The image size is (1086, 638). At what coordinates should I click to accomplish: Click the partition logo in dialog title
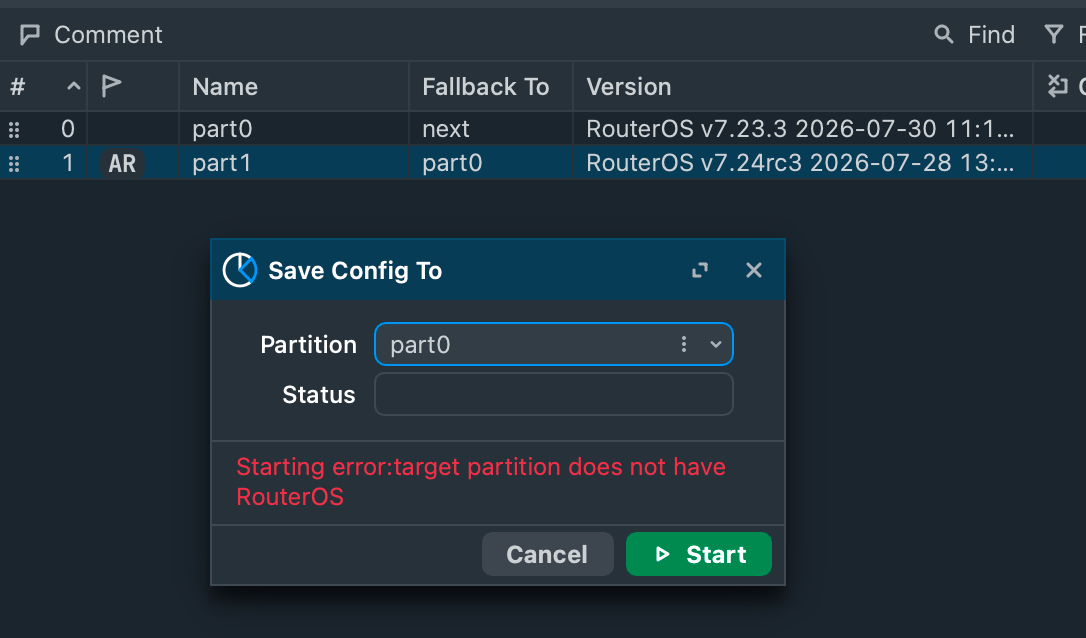point(240,270)
